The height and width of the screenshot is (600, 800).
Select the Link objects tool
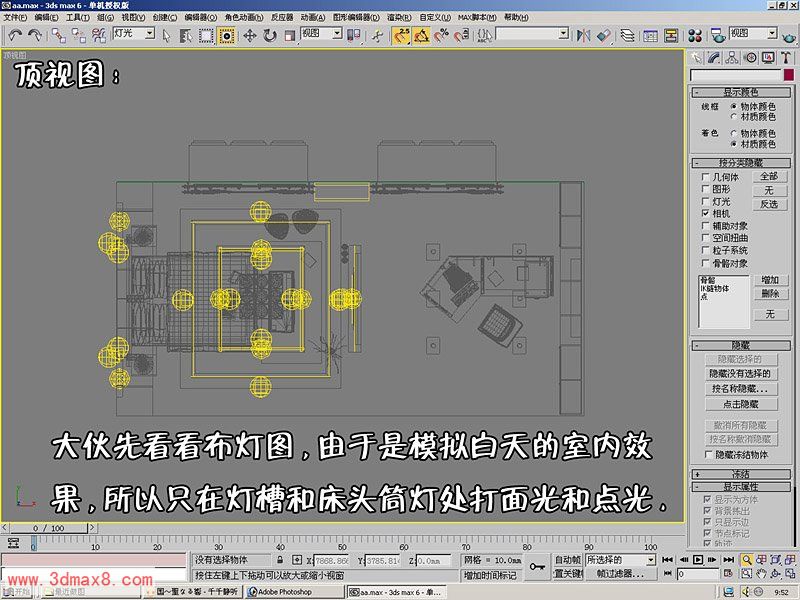click(x=59, y=35)
